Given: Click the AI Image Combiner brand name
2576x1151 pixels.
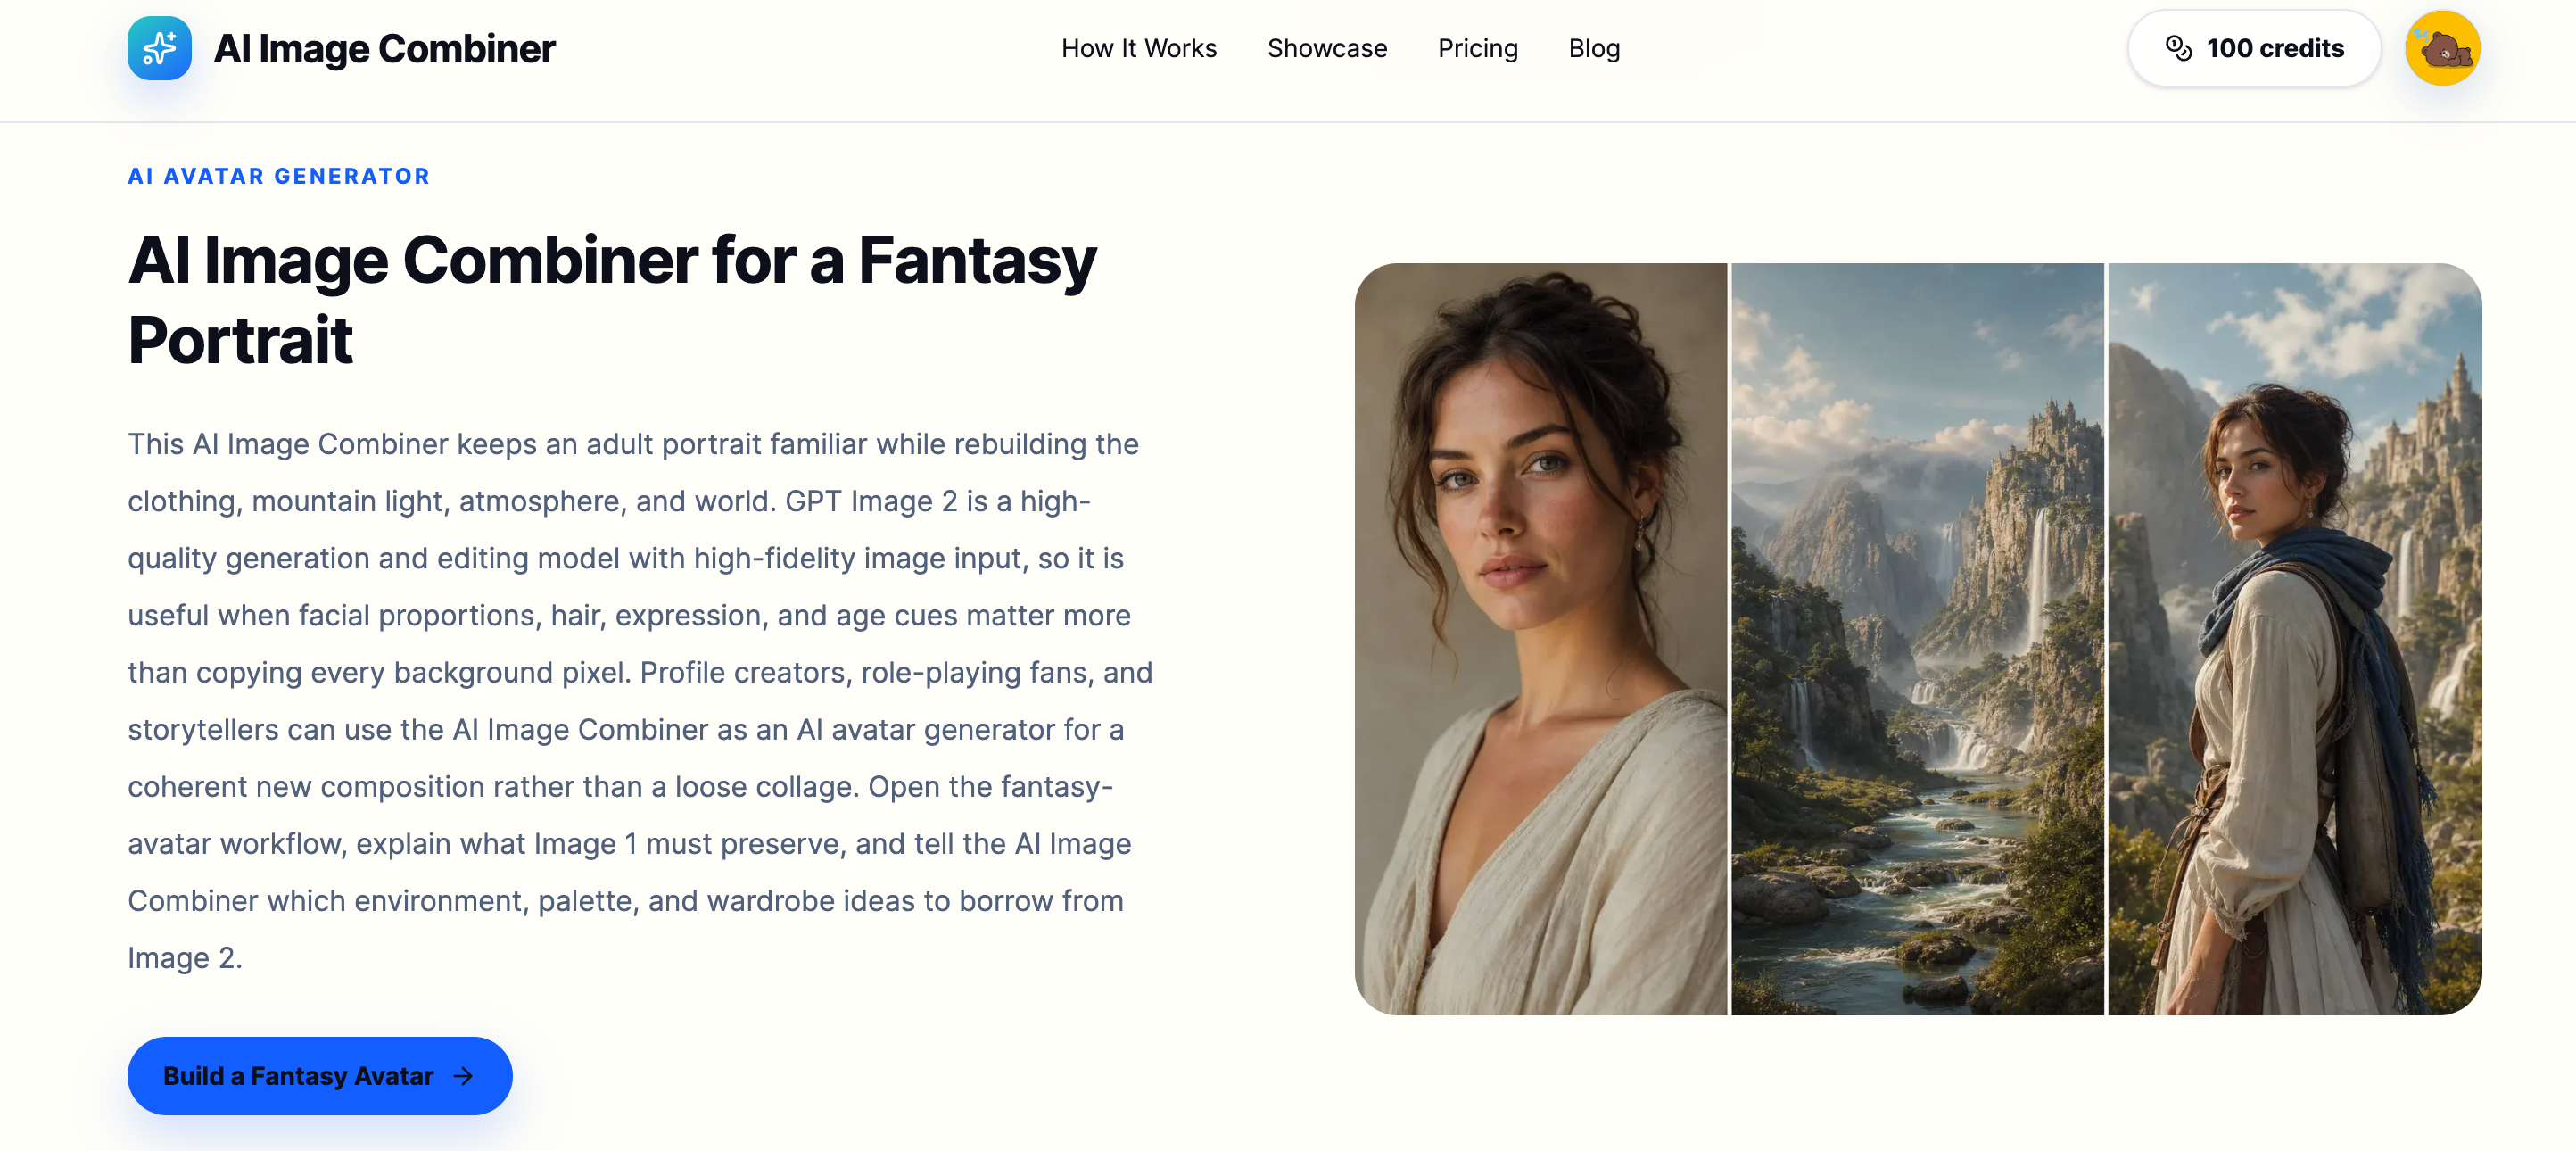Looking at the screenshot, I should (384, 48).
